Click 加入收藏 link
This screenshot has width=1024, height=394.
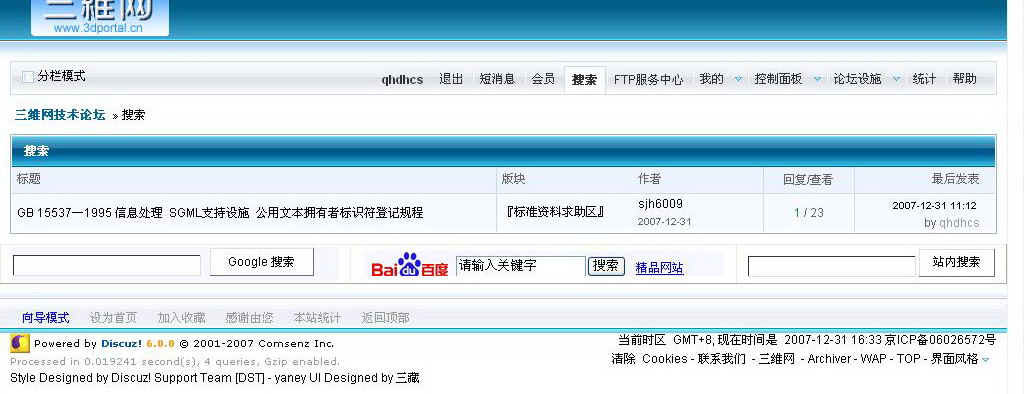(182, 318)
